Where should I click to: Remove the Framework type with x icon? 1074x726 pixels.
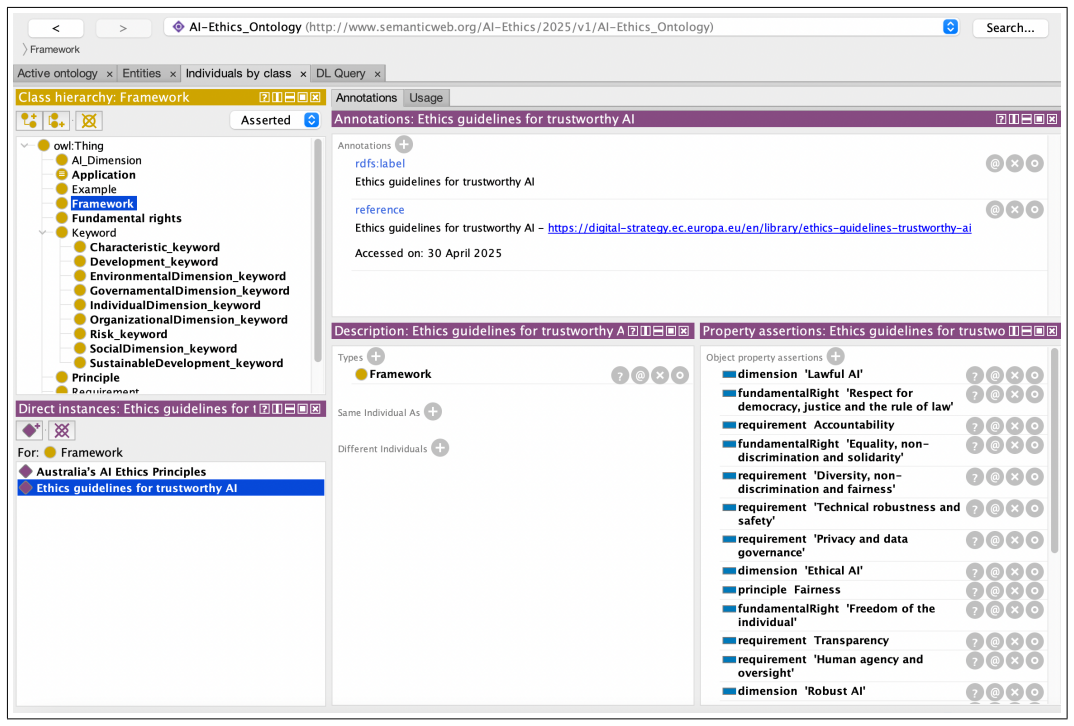click(x=660, y=375)
